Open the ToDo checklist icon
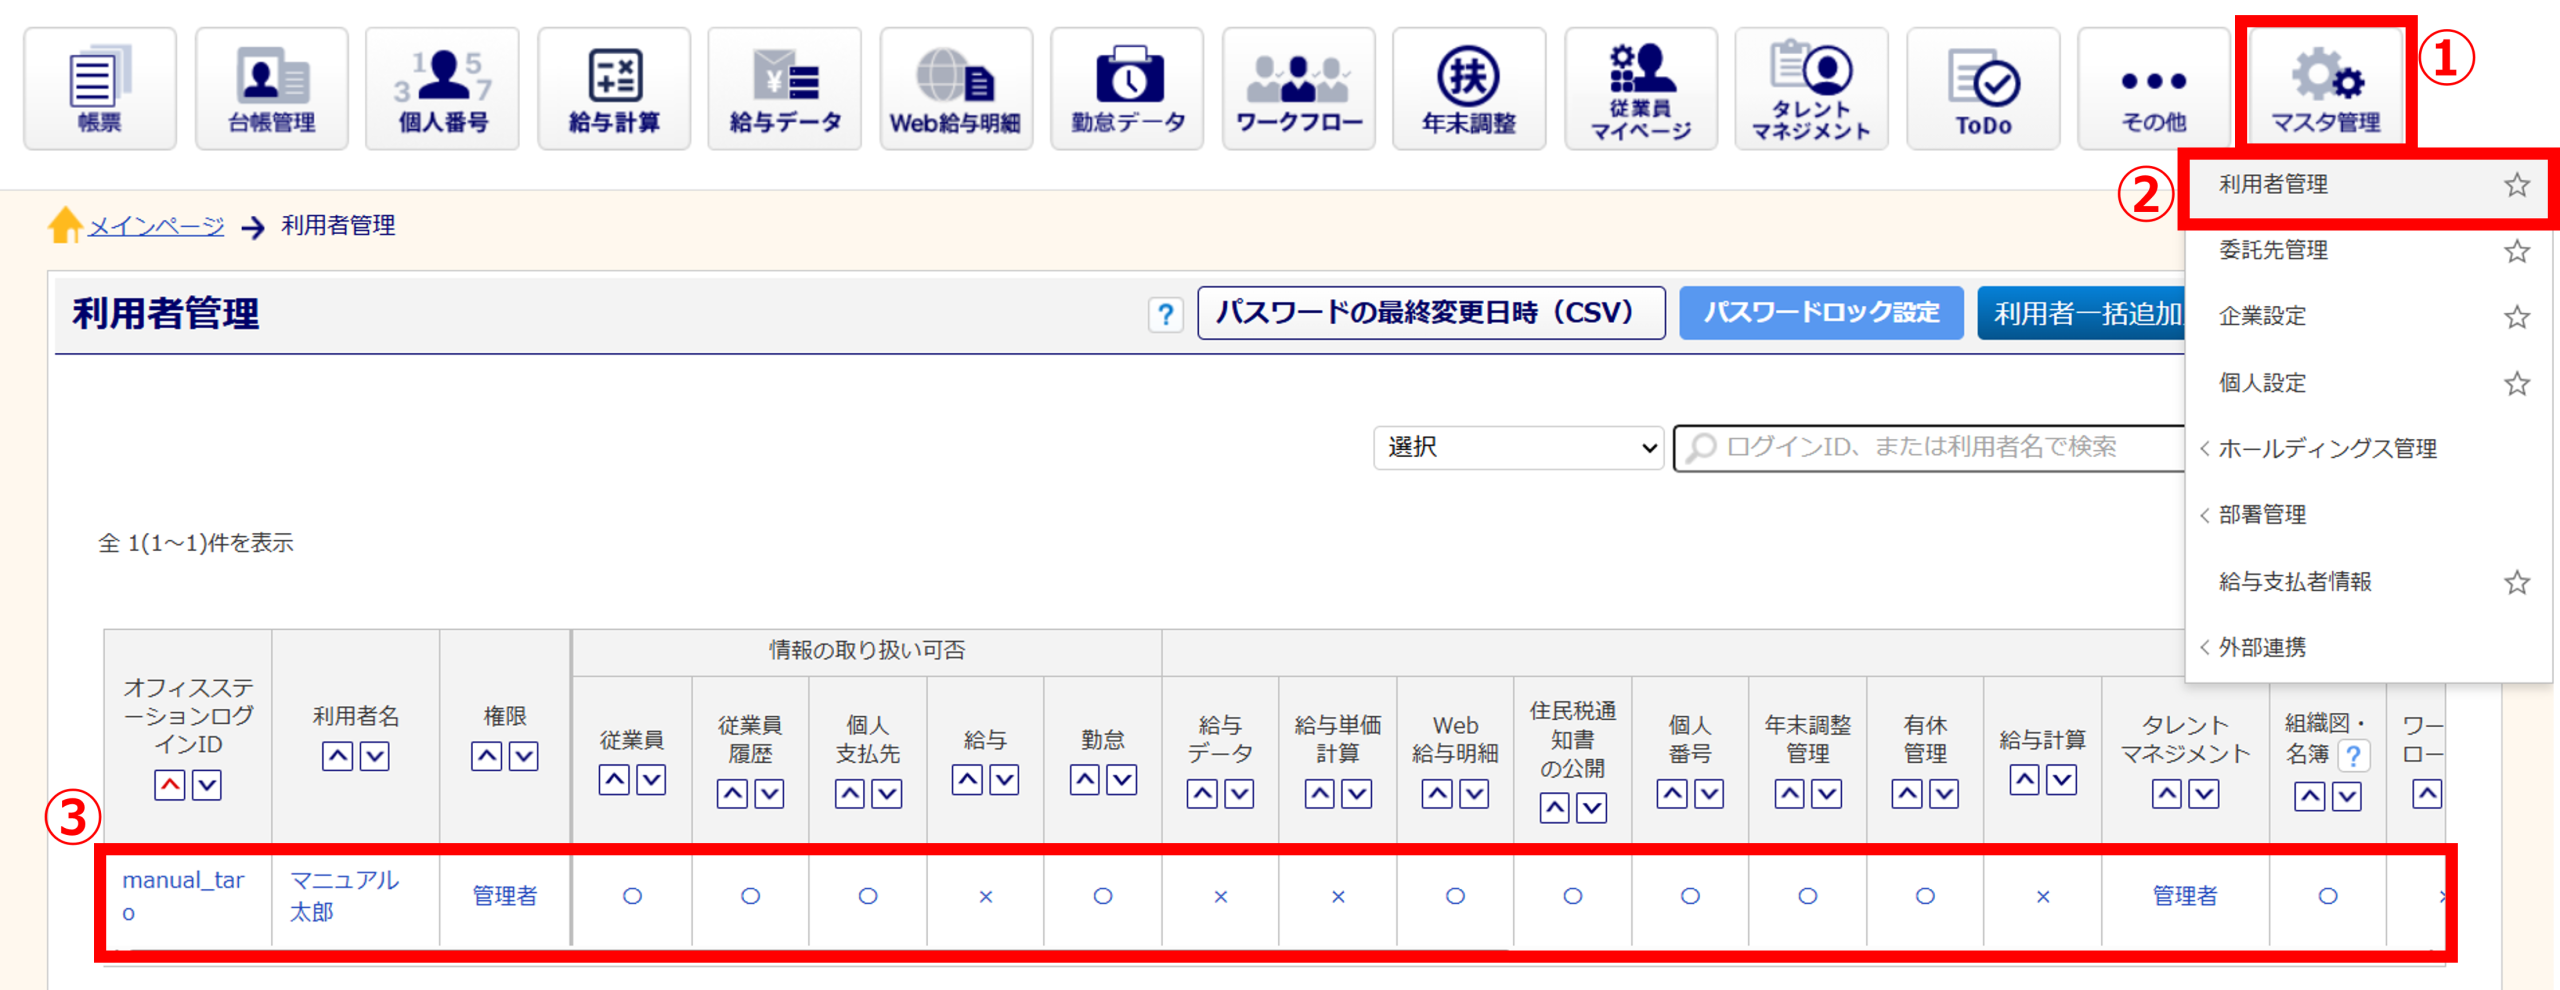2560x990 pixels. pyautogui.click(x=1982, y=89)
